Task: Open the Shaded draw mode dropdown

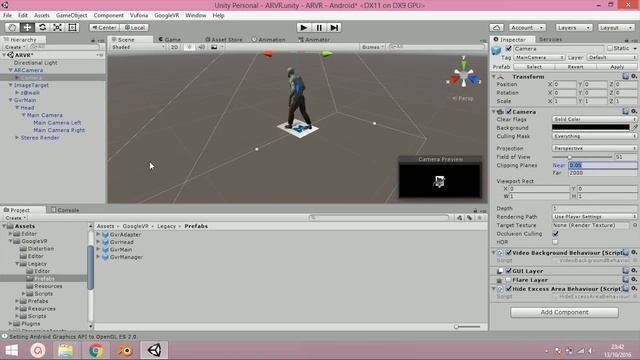Action: [138, 47]
